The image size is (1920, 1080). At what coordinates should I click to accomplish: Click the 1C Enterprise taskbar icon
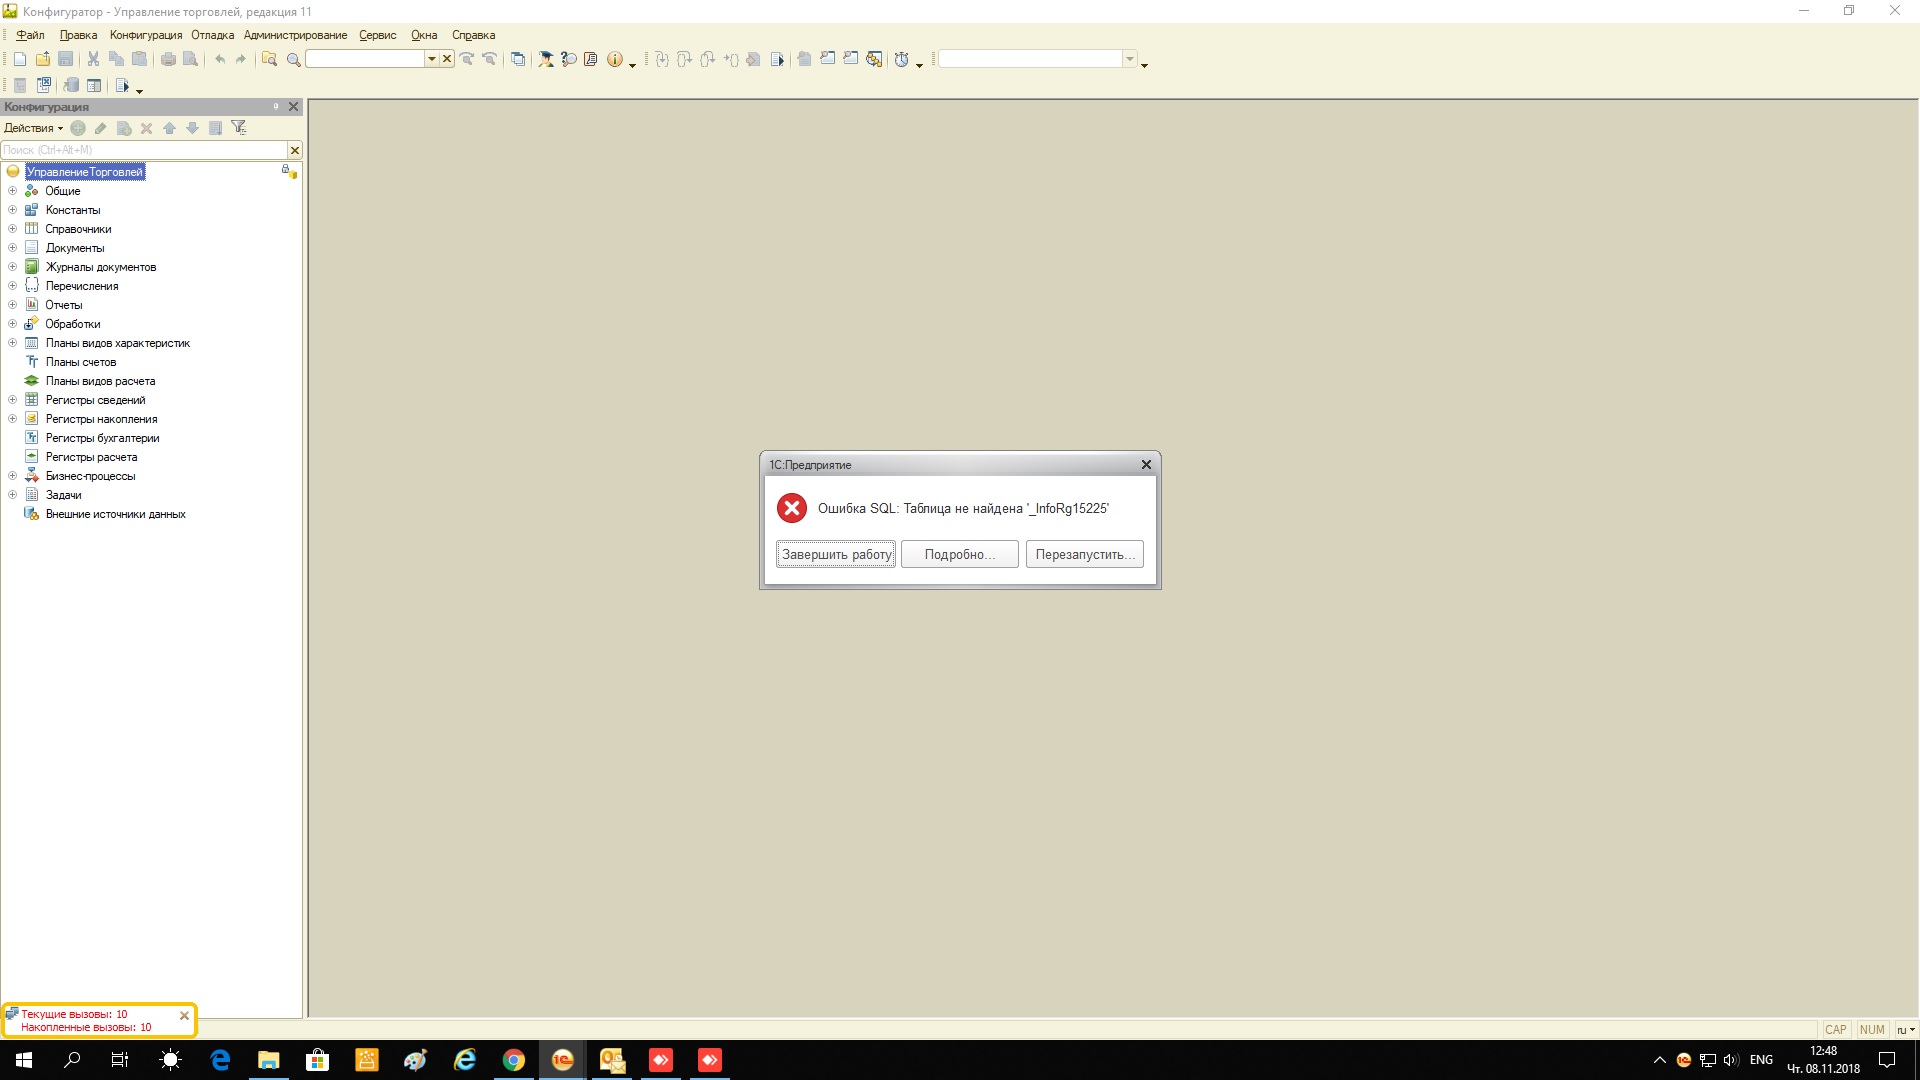point(563,1060)
